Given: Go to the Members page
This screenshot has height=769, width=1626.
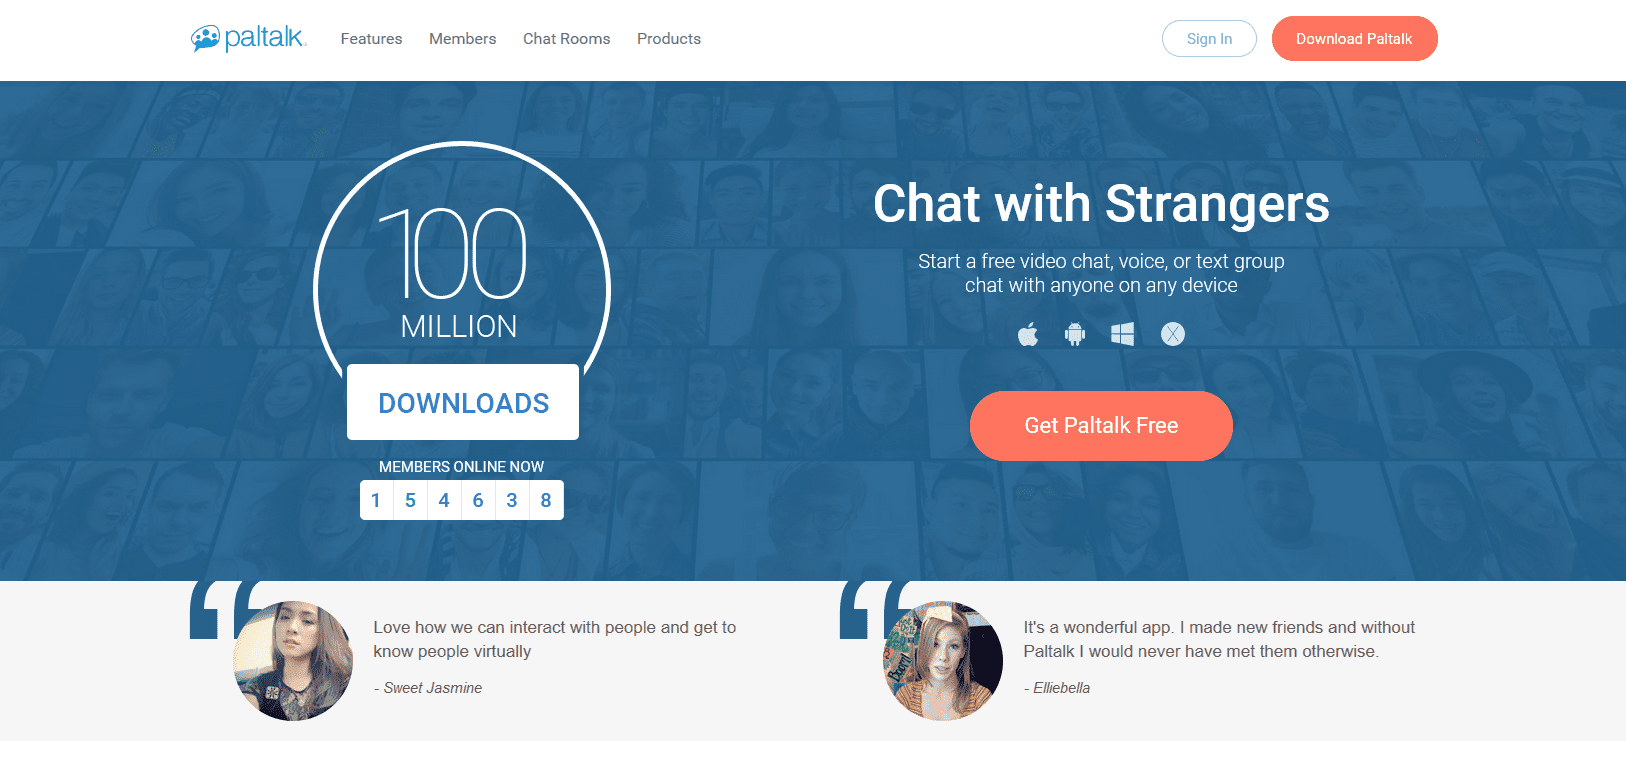Looking at the screenshot, I should [462, 39].
